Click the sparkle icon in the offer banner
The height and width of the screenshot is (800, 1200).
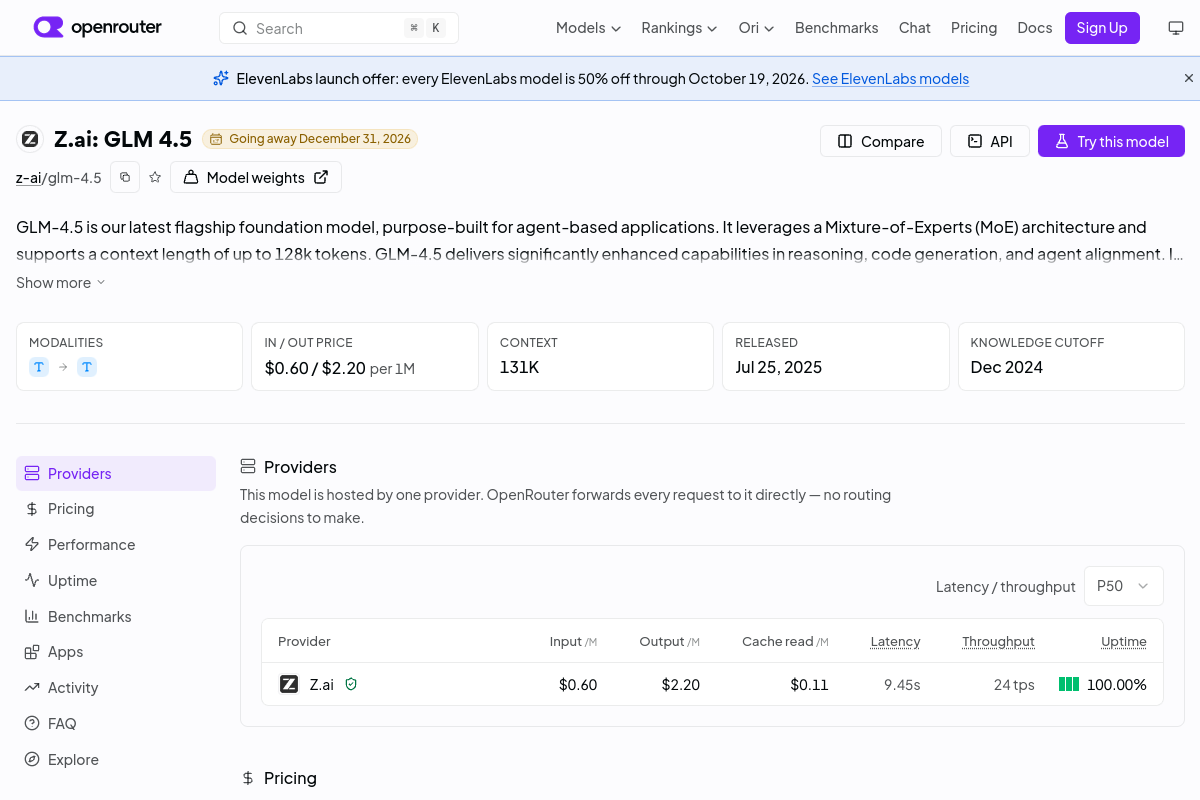pyautogui.click(x=221, y=78)
